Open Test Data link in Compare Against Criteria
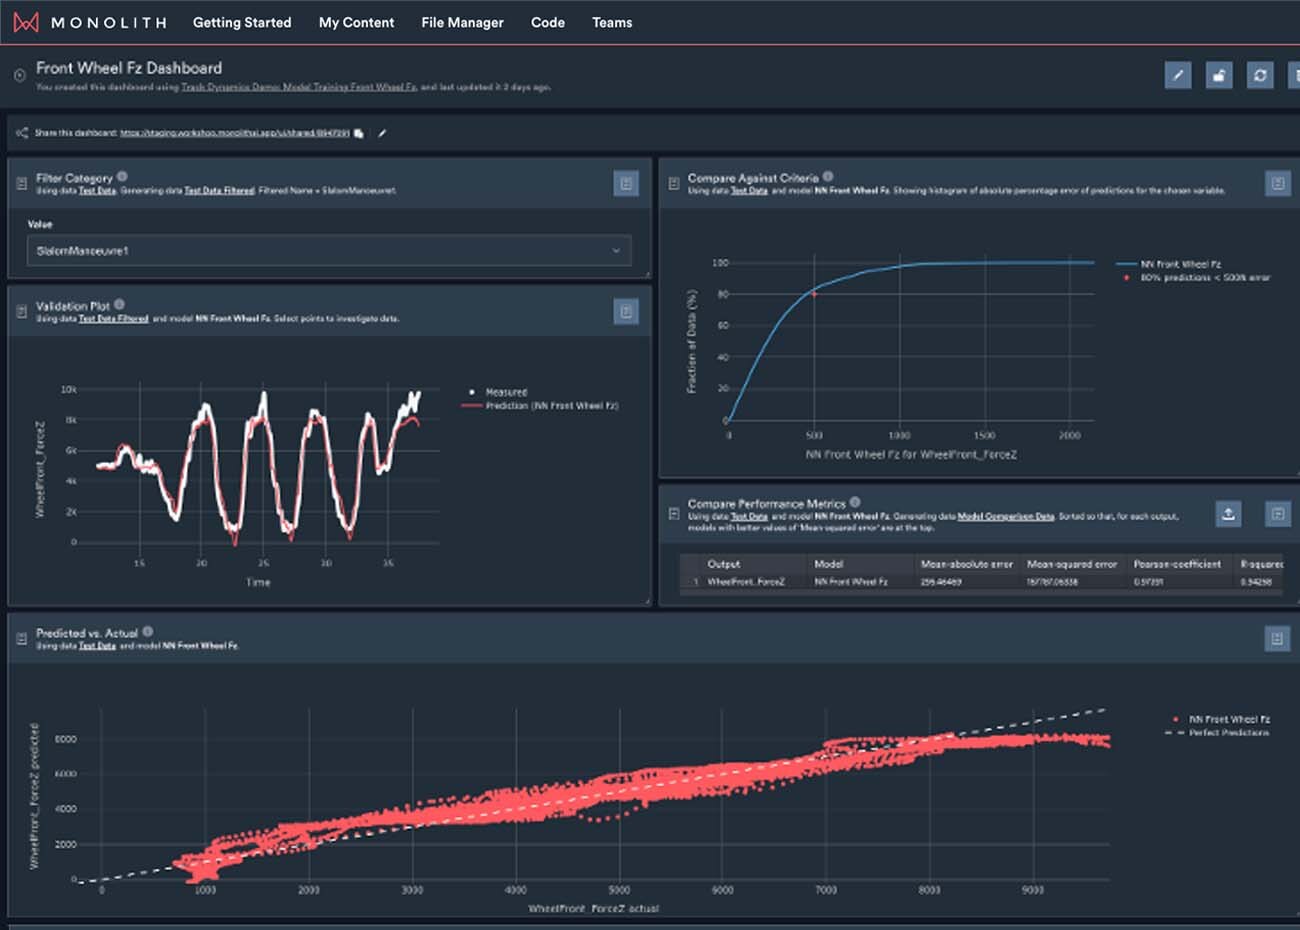Viewport: 1300px width, 930px height. point(749,190)
